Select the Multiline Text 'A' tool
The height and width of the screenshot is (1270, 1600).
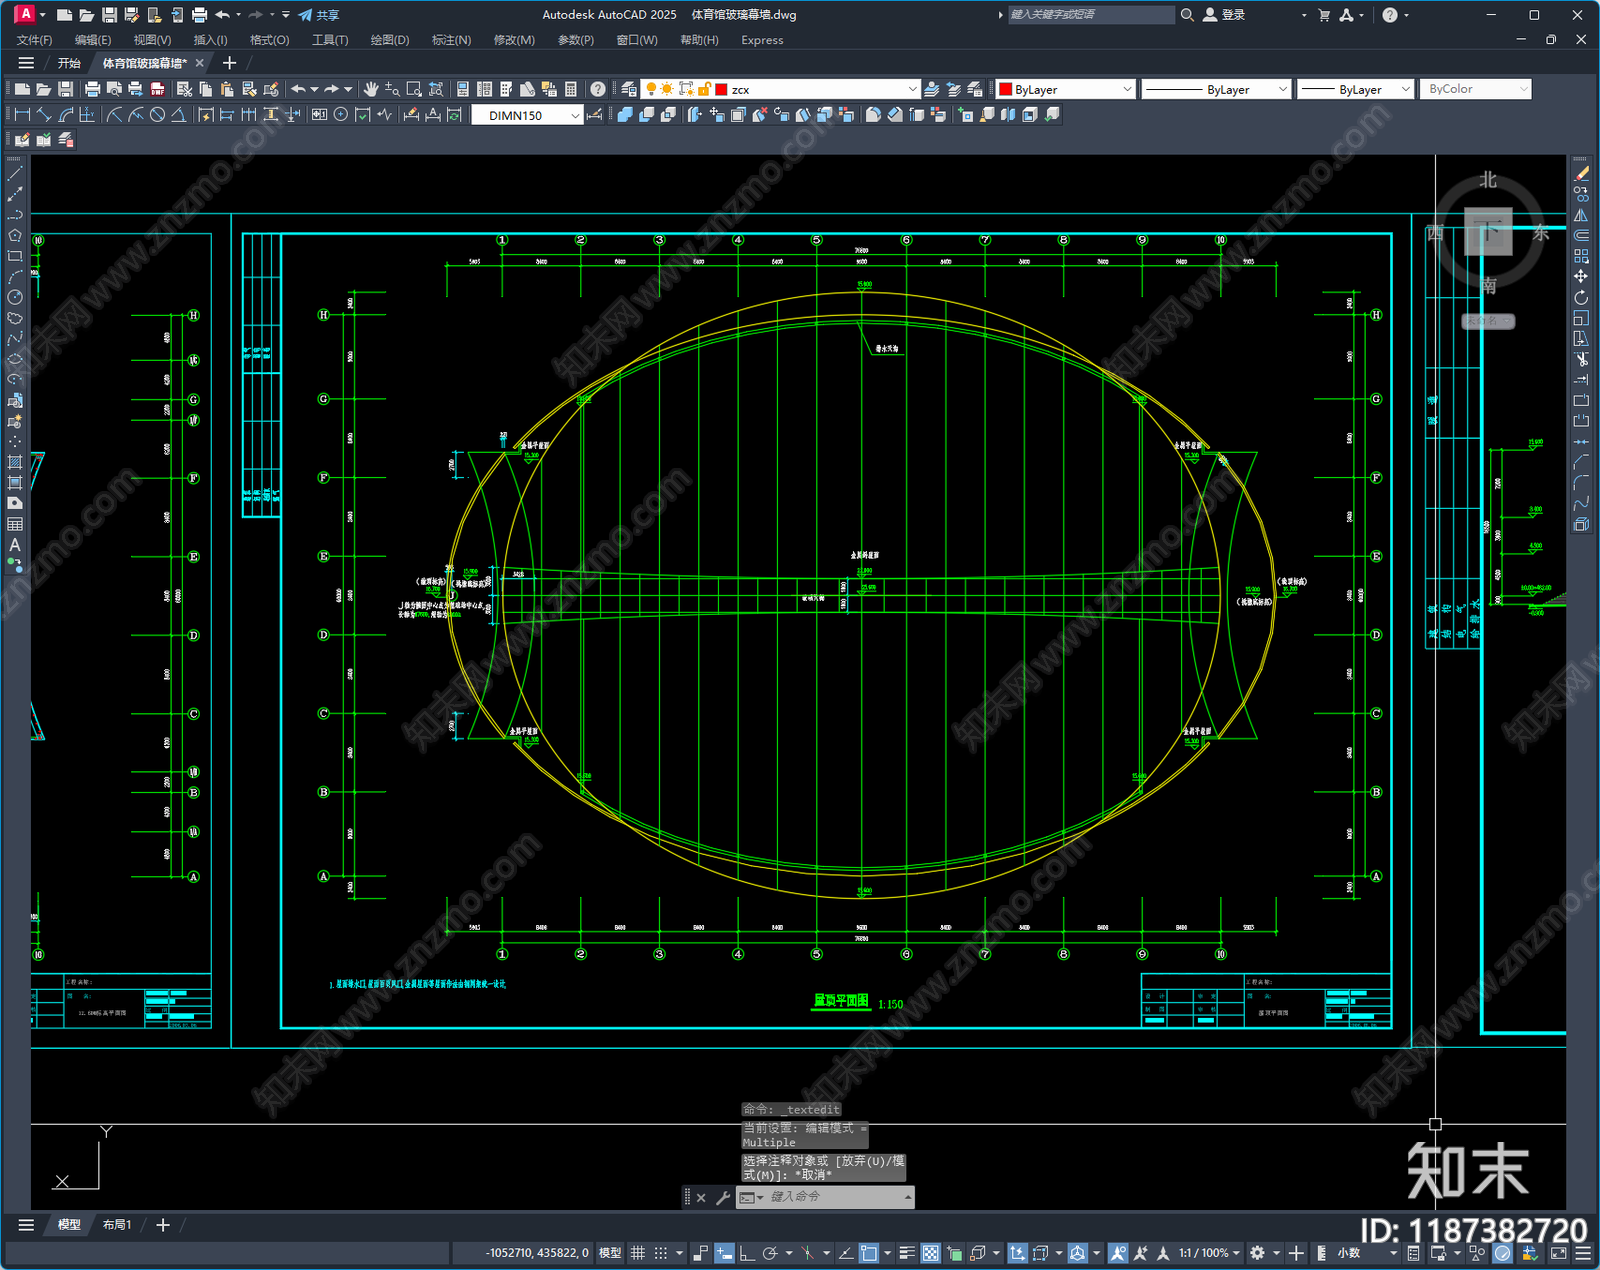click(15, 545)
